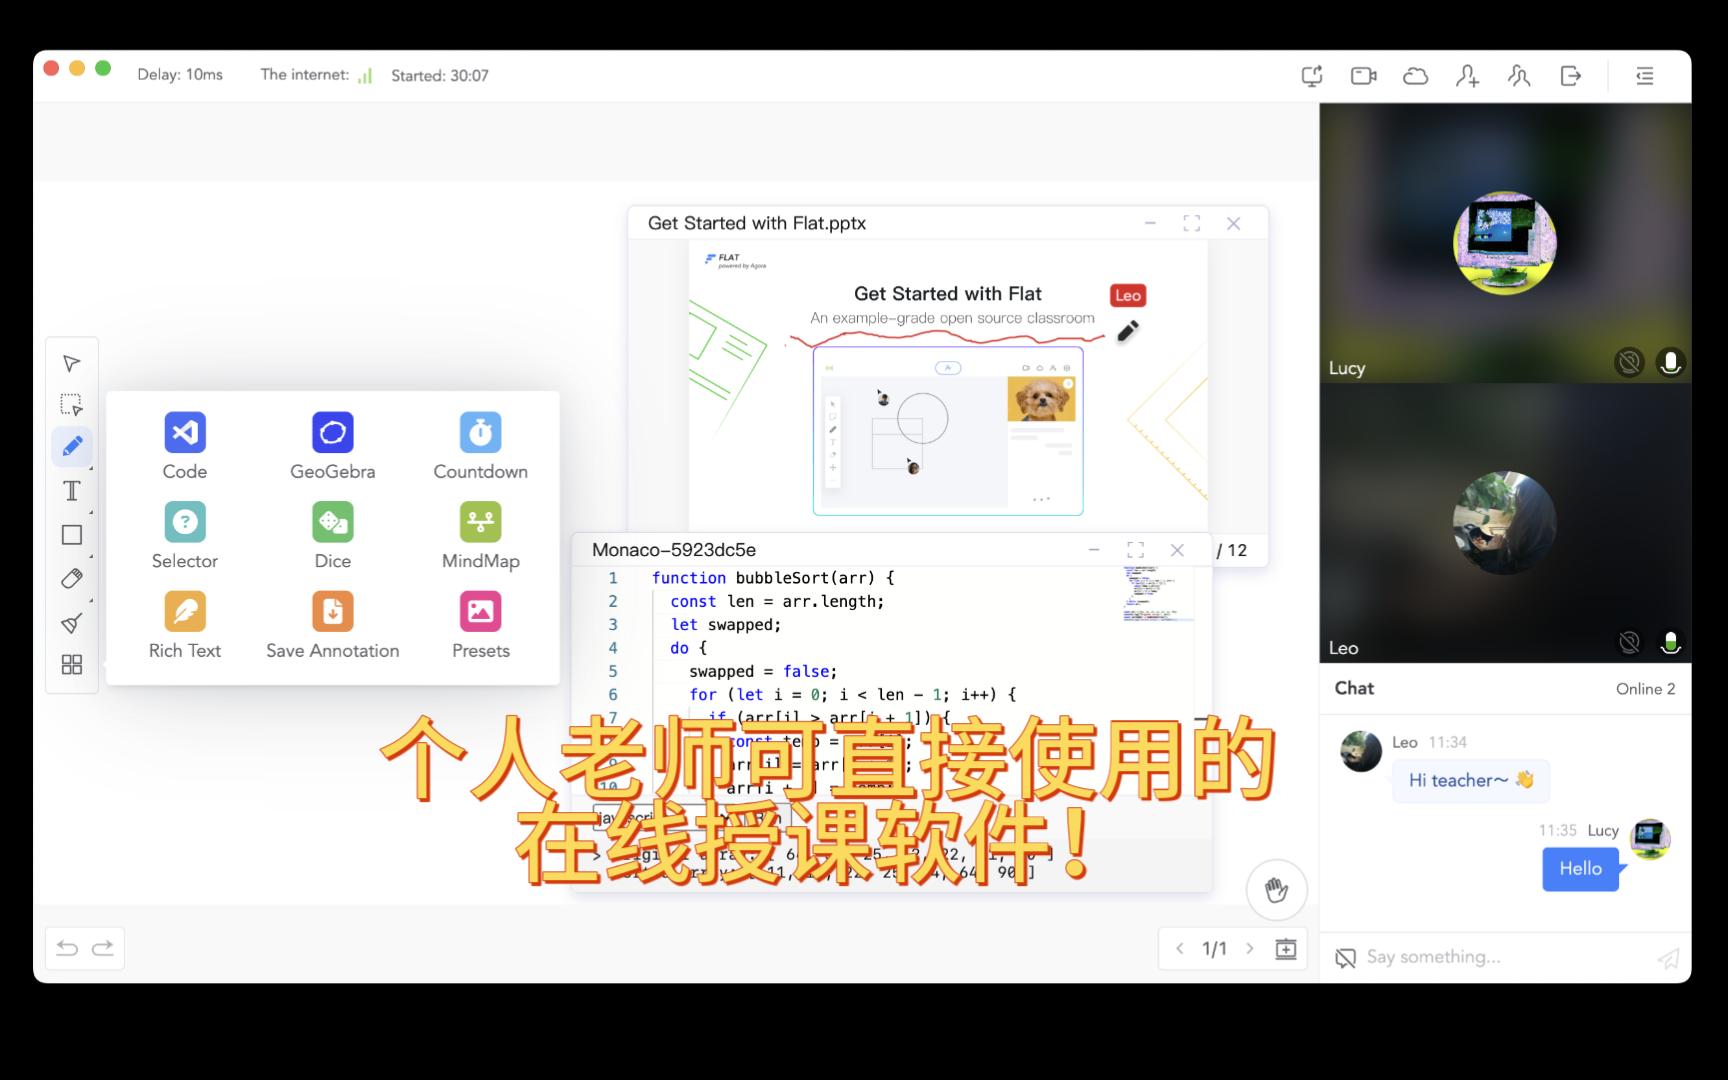Select the Pencil drawing tool
The image size is (1728, 1080).
tap(71, 447)
